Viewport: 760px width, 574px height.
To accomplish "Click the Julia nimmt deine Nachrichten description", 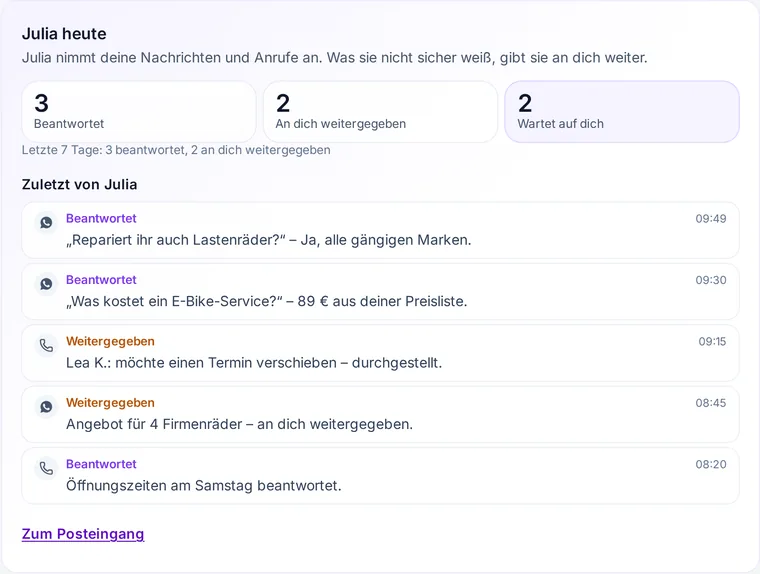I will (334, 58).
